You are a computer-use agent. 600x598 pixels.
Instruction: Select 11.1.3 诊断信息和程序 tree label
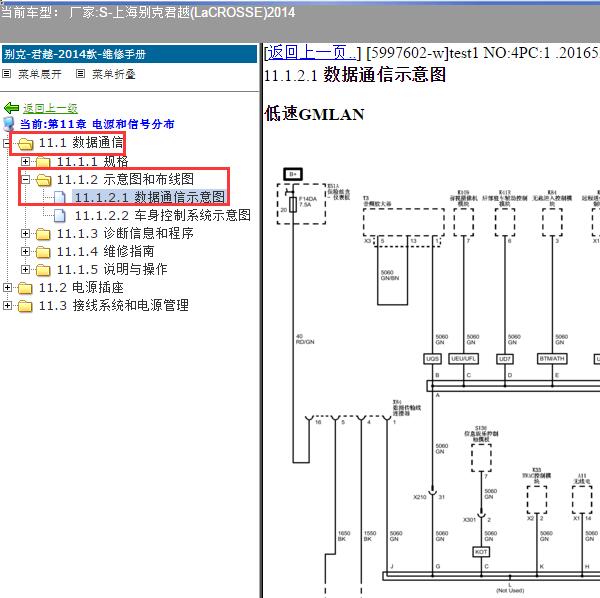point(125,233)
